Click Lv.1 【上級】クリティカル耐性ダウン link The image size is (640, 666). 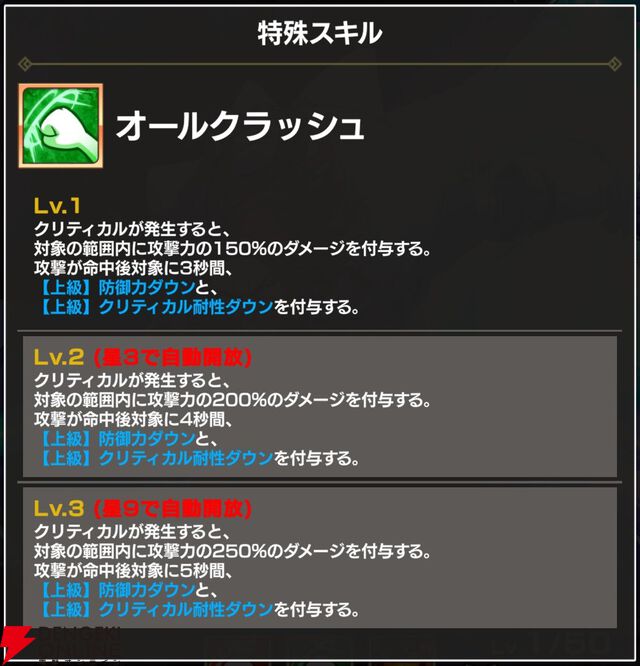[x=154, y=307]
